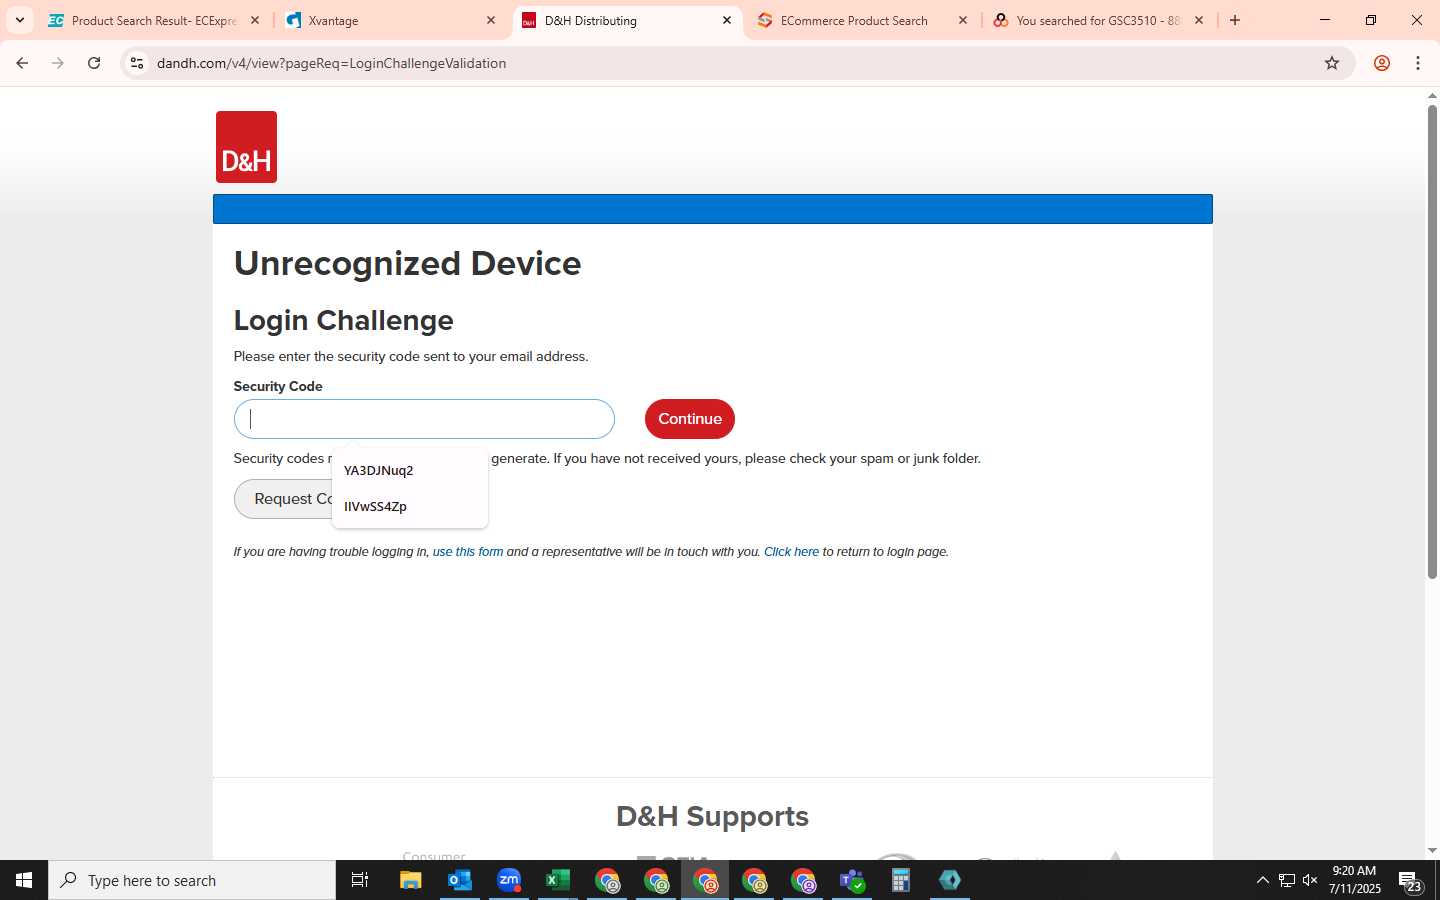Switch to ECommerce Product Search tab
The image size is (1440, 900).
tap(864, 20)
